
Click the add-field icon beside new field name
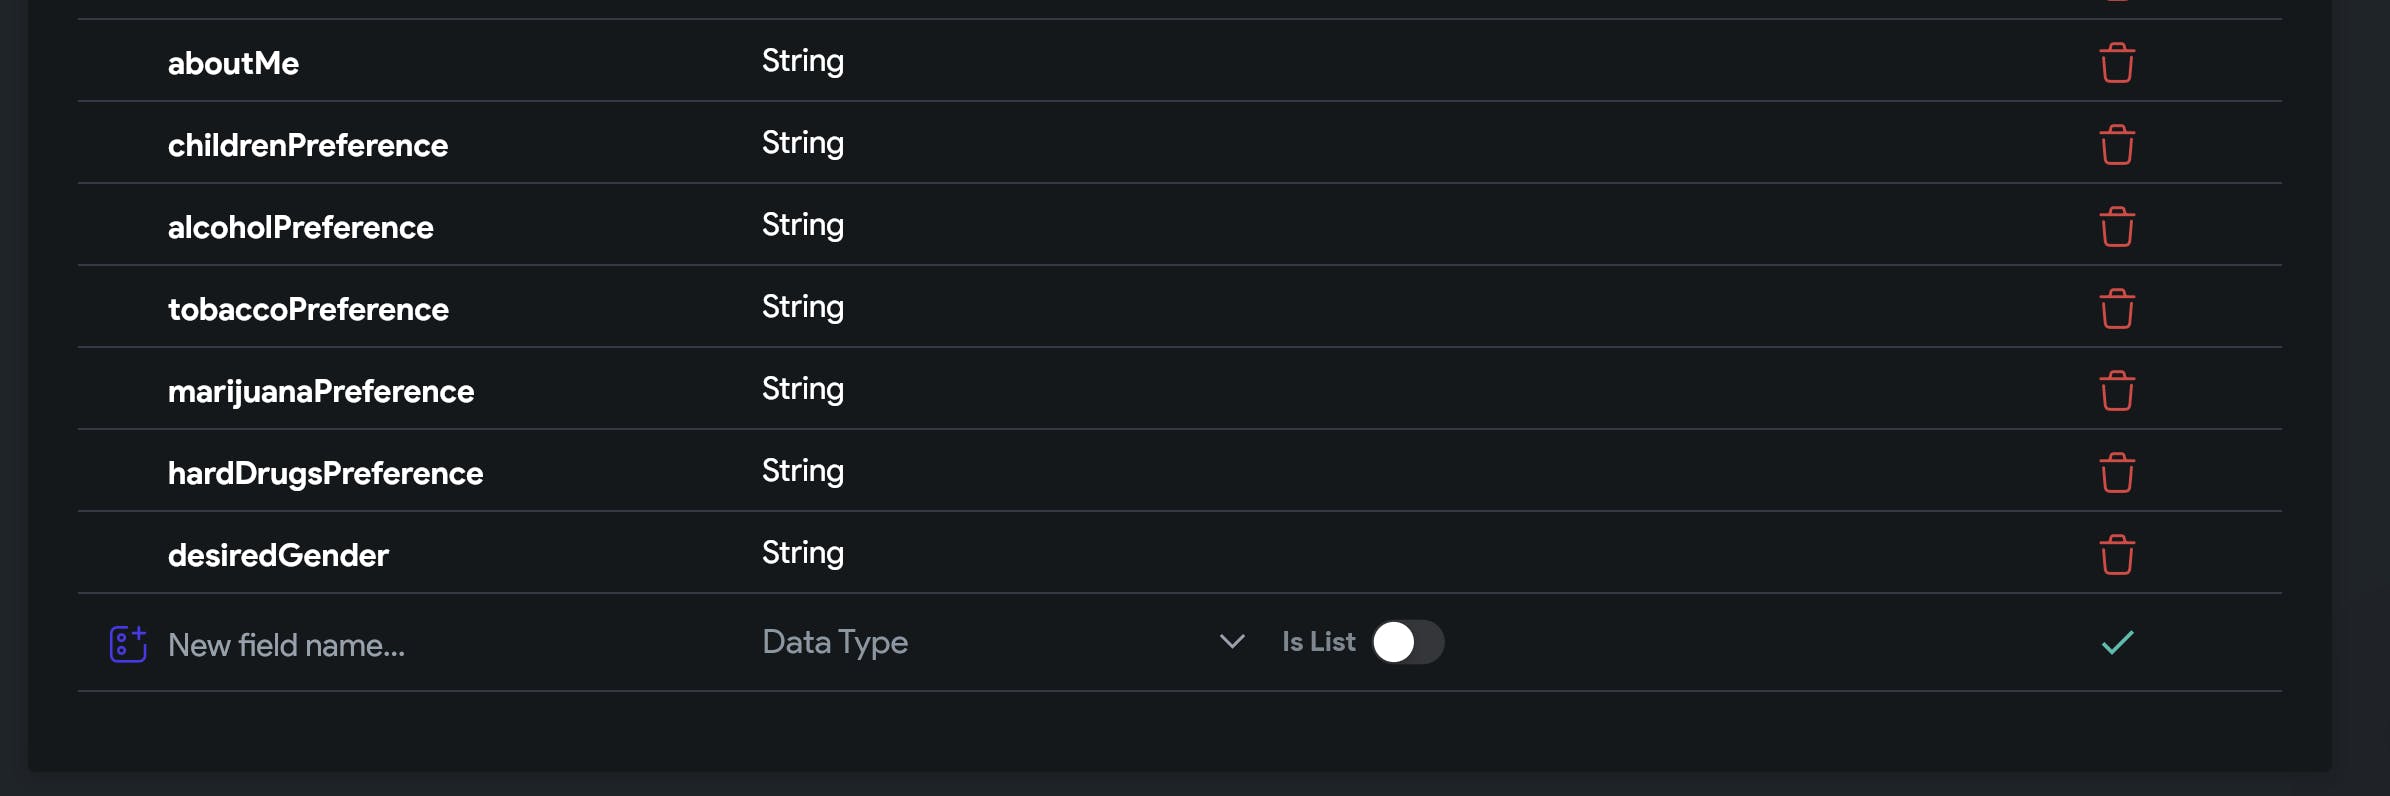coord(128,644)
